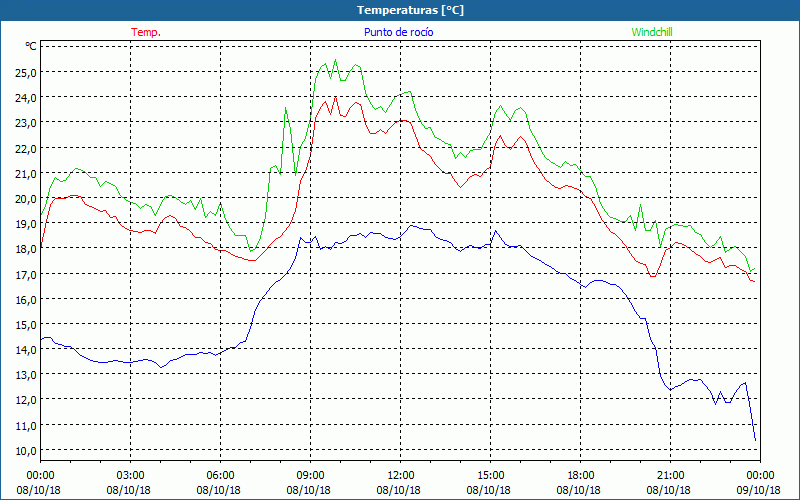Click the 16,0 y-axis value
The image size is (800, 500).
tap(26, 299)
